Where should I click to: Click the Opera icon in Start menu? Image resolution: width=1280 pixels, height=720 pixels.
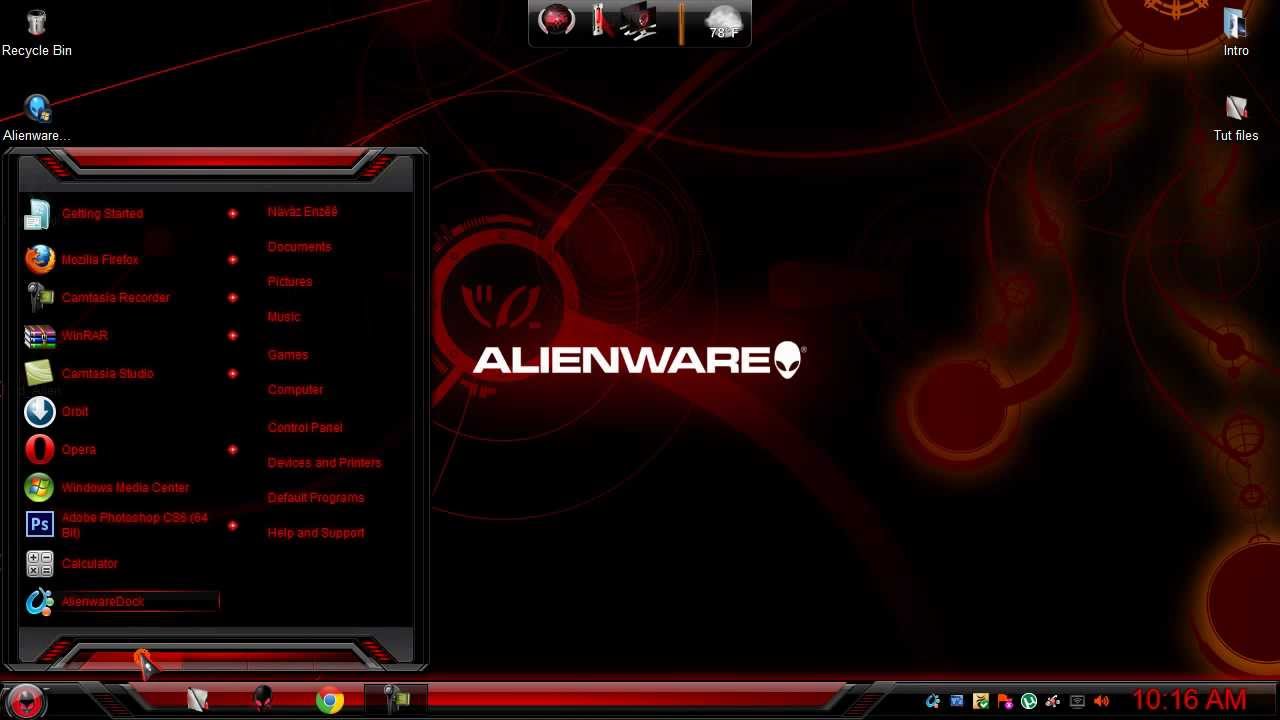[39, 449]
